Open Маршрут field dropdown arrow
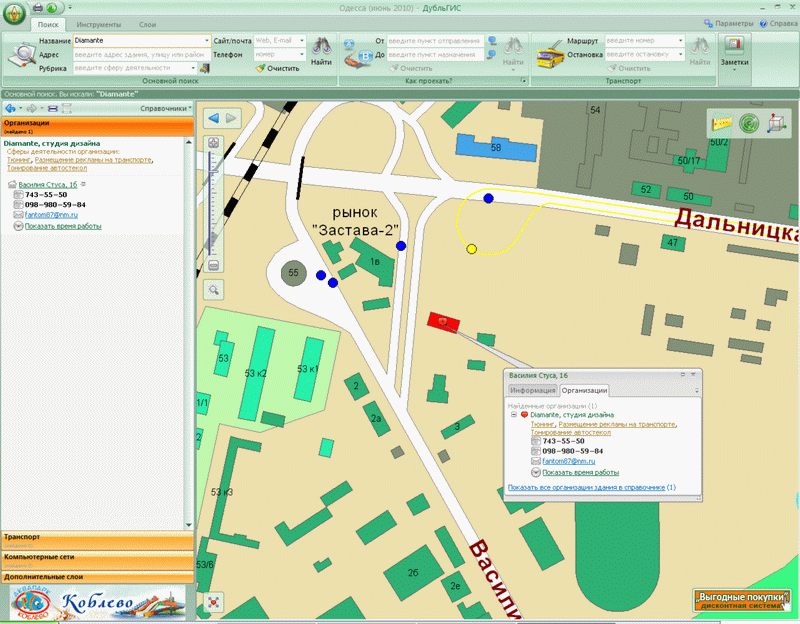800x624 pixels. click(681, 40)
